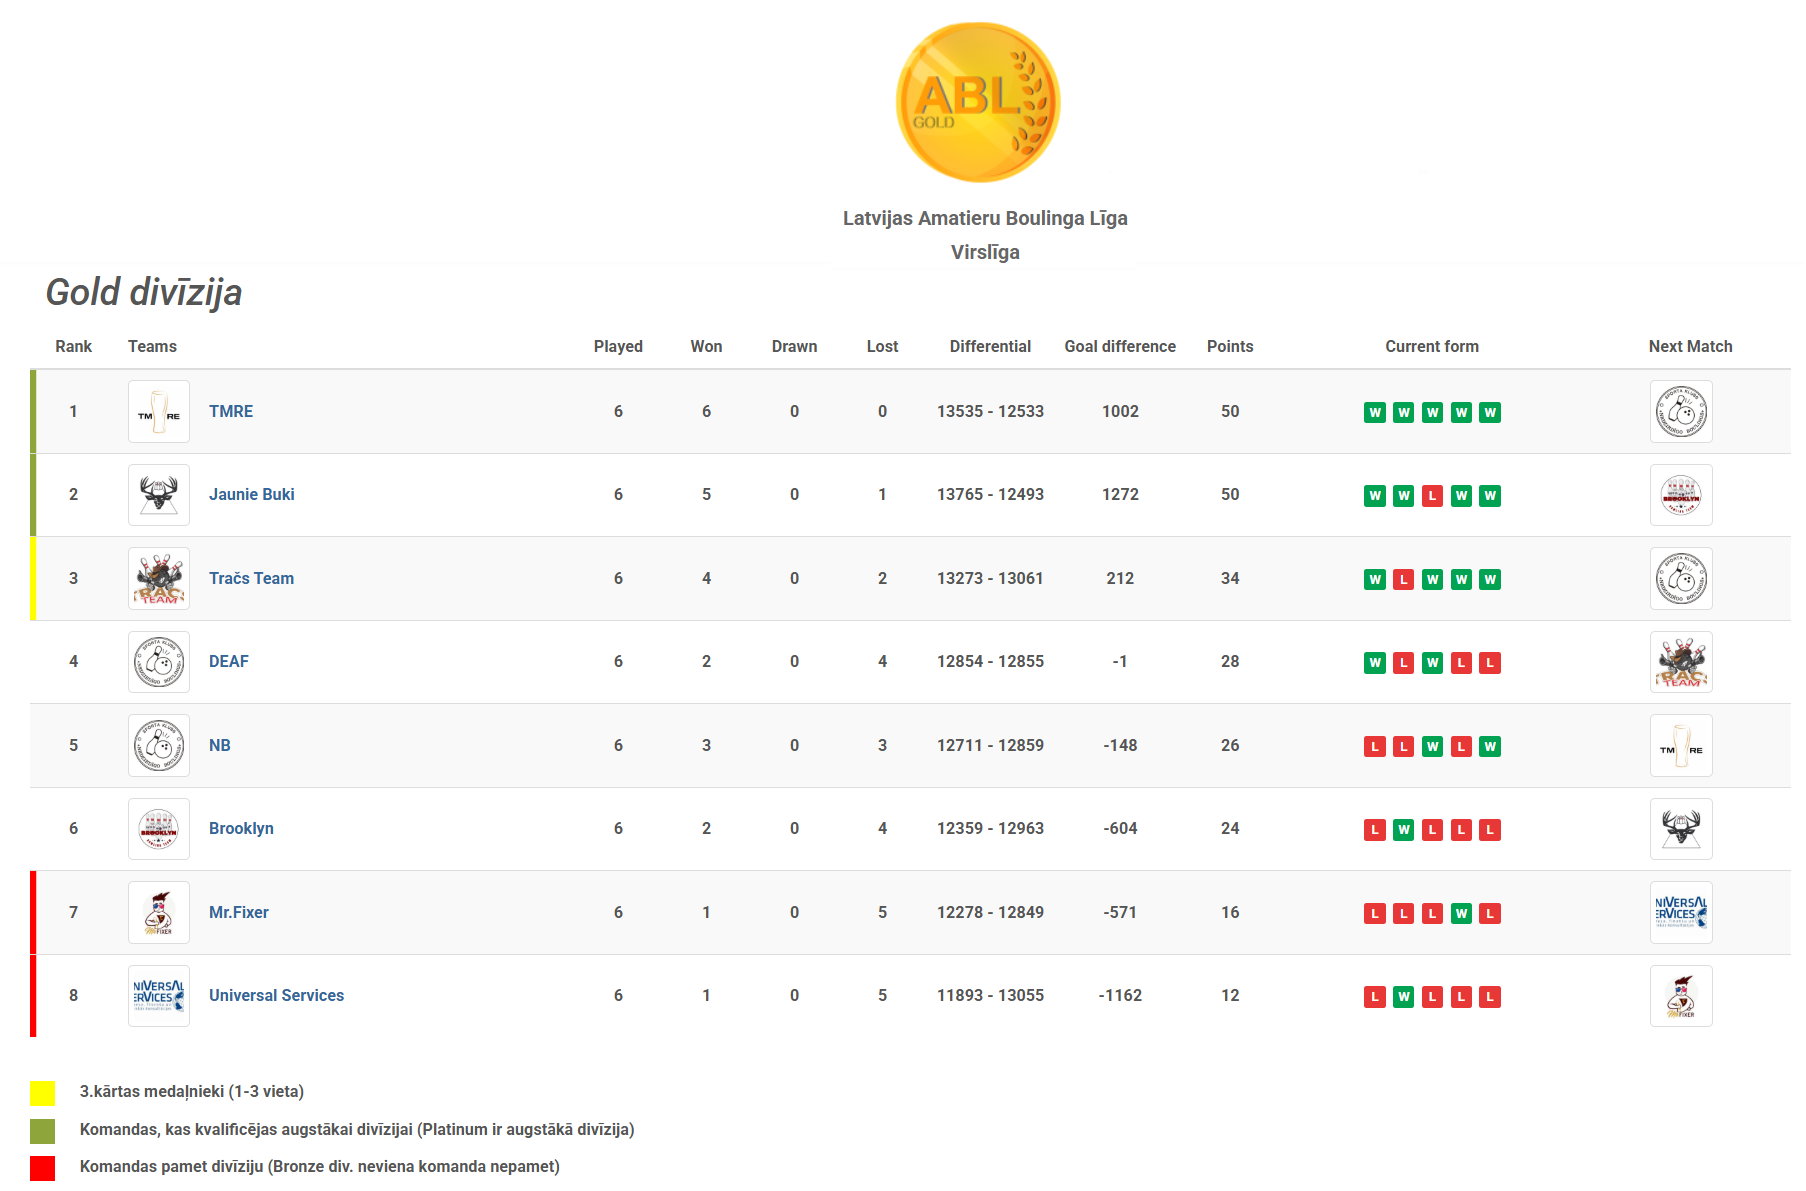This screenshot has width=1806, height=1191.
Task: Click the Rank column header
Action: (73, 347)
